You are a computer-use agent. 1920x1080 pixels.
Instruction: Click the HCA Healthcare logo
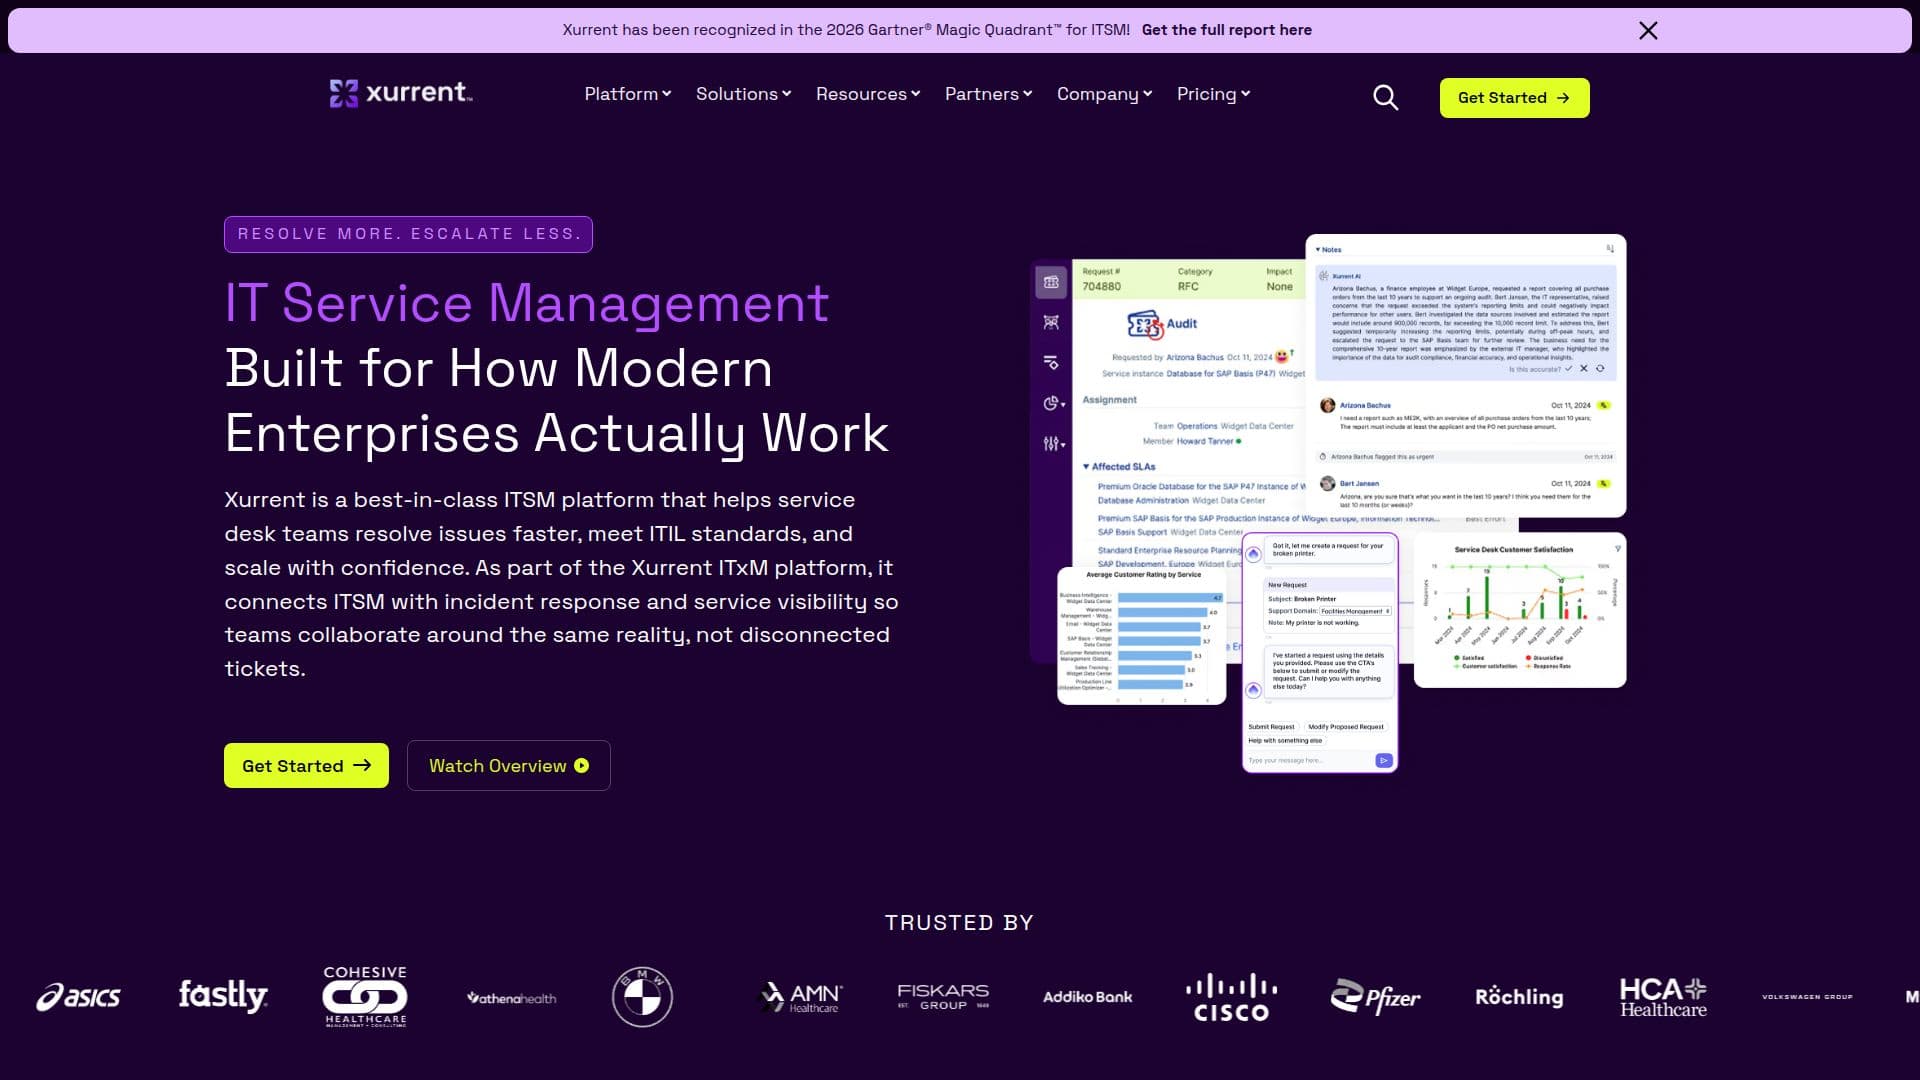1663,997
